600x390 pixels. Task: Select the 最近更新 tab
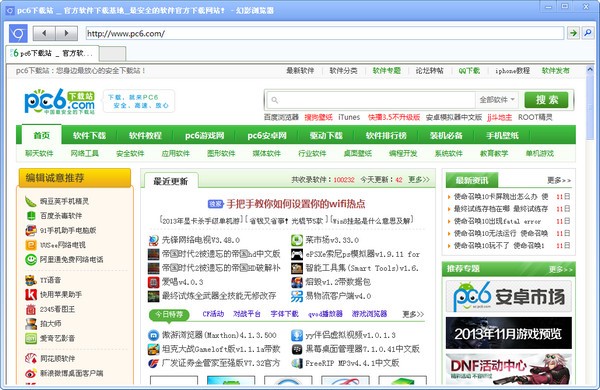pyautogui.click(x=171, y=181)
